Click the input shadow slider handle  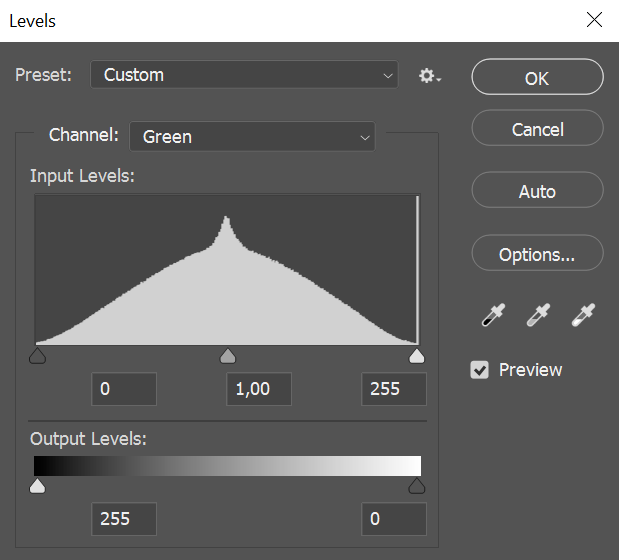click(x=38, y=356)
